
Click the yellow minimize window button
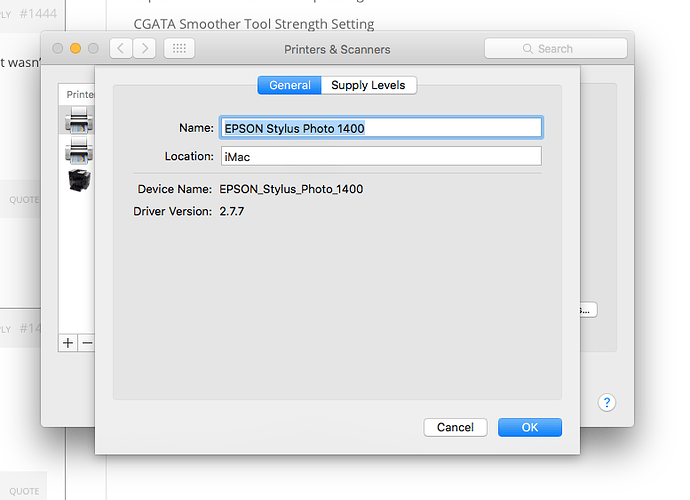pyautogui.click(x=75, y=48)
